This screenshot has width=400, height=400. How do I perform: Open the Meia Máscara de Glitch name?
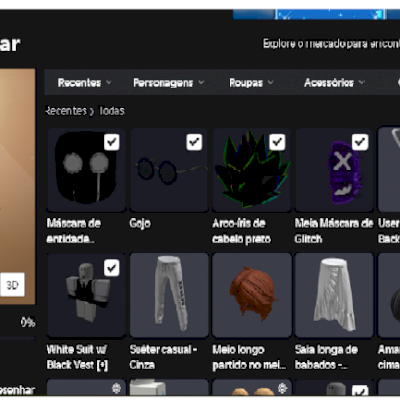tap(334, 231)
